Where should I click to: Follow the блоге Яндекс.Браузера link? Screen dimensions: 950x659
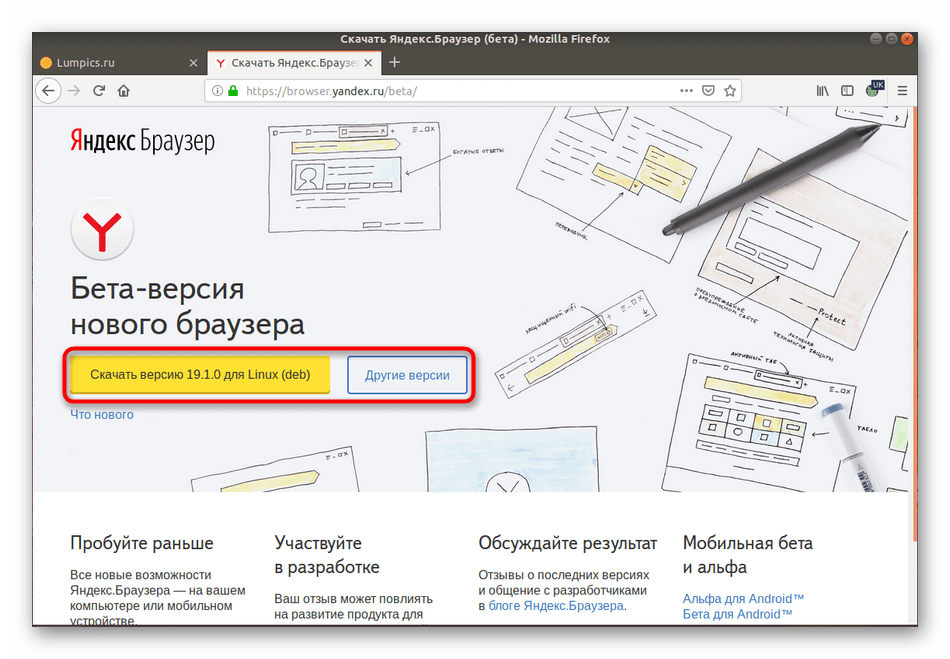pos(555,605)
